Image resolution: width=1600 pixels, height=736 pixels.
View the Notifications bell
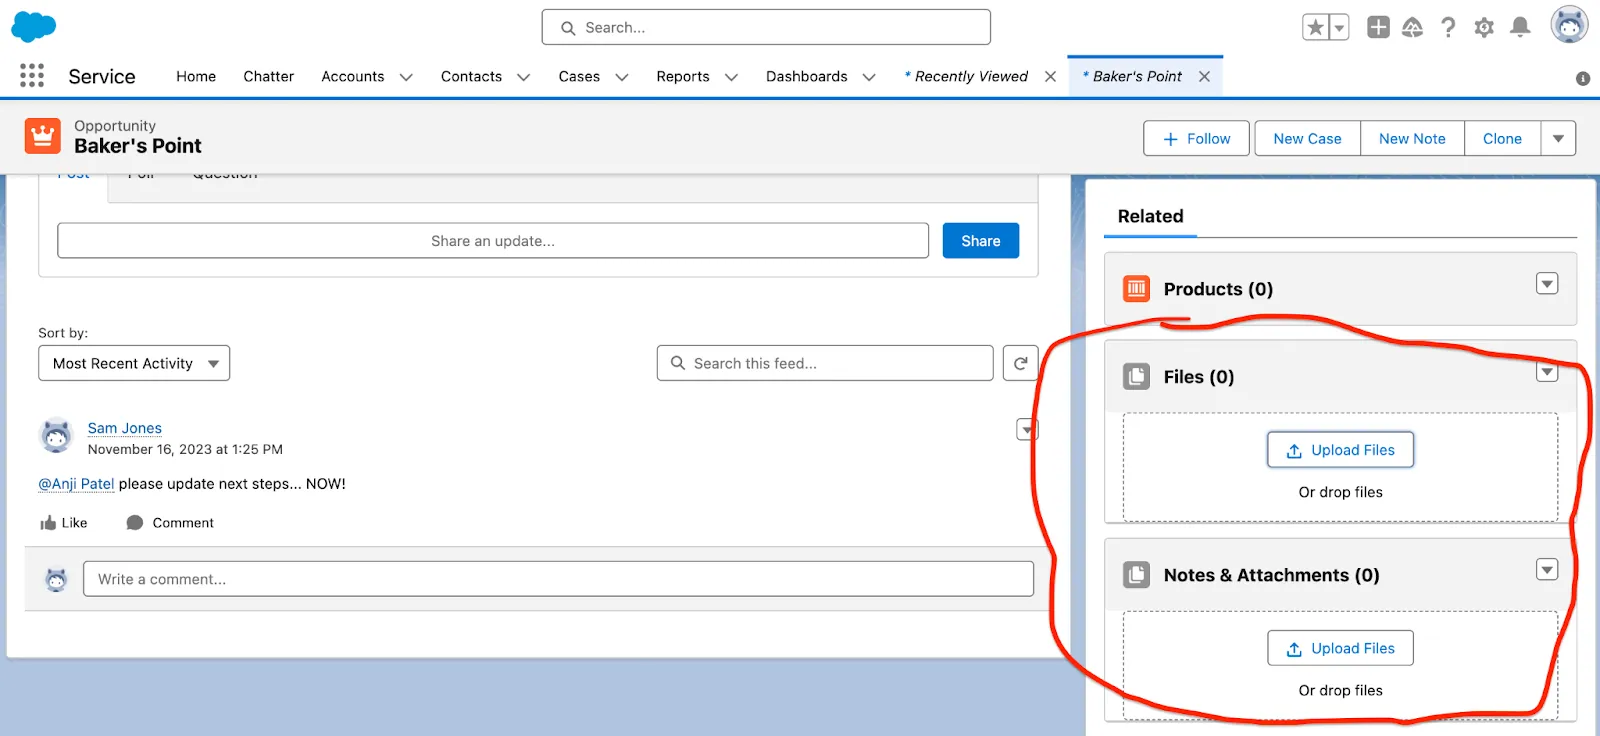tap(1520, 27)
